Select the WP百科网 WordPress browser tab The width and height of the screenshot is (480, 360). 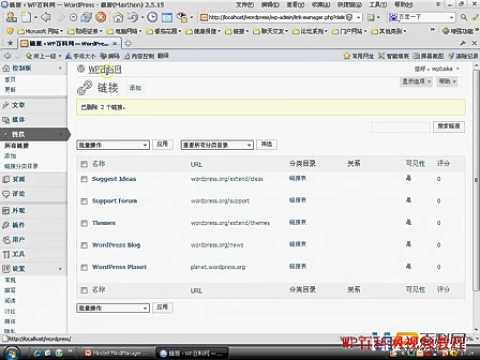(x=69, y=43)
